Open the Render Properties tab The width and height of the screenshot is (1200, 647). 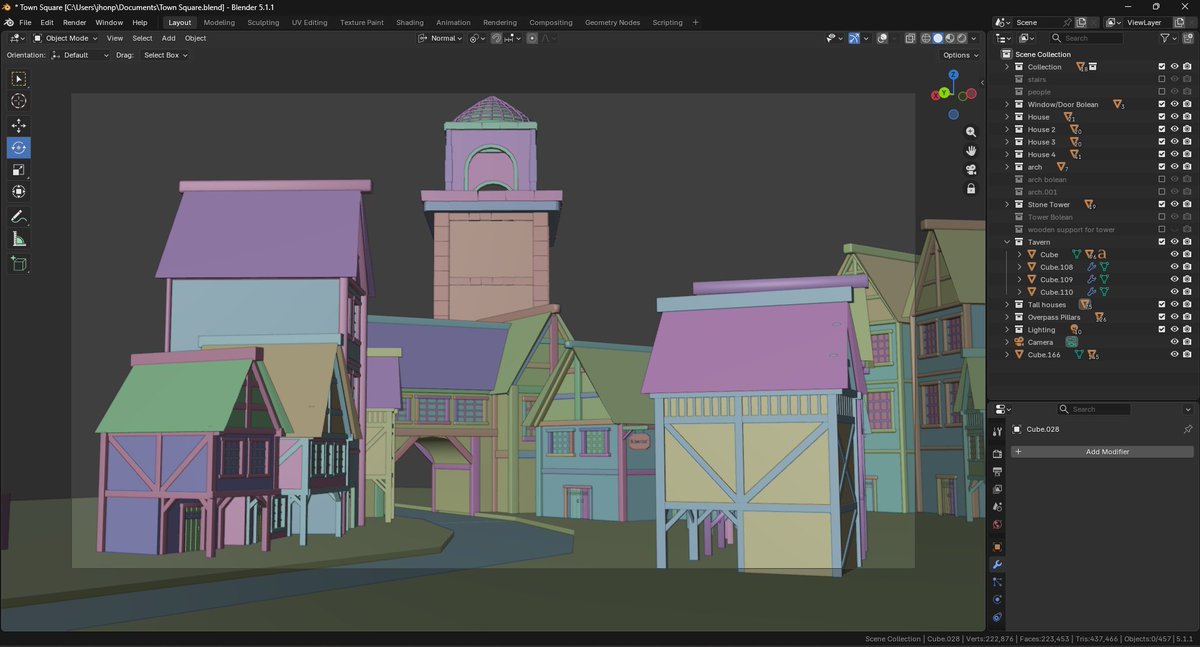[996, 453]
